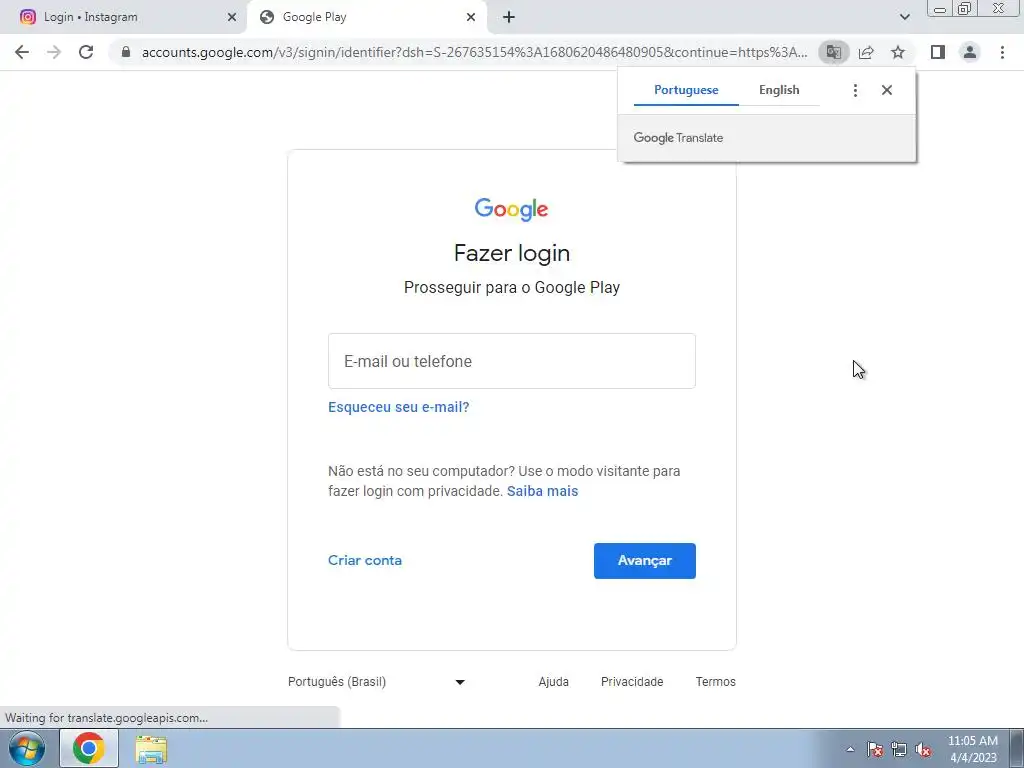Switch to the Login Instagram tab
This screenshot has width=1024, height=768.
click(x=124, y=18)
